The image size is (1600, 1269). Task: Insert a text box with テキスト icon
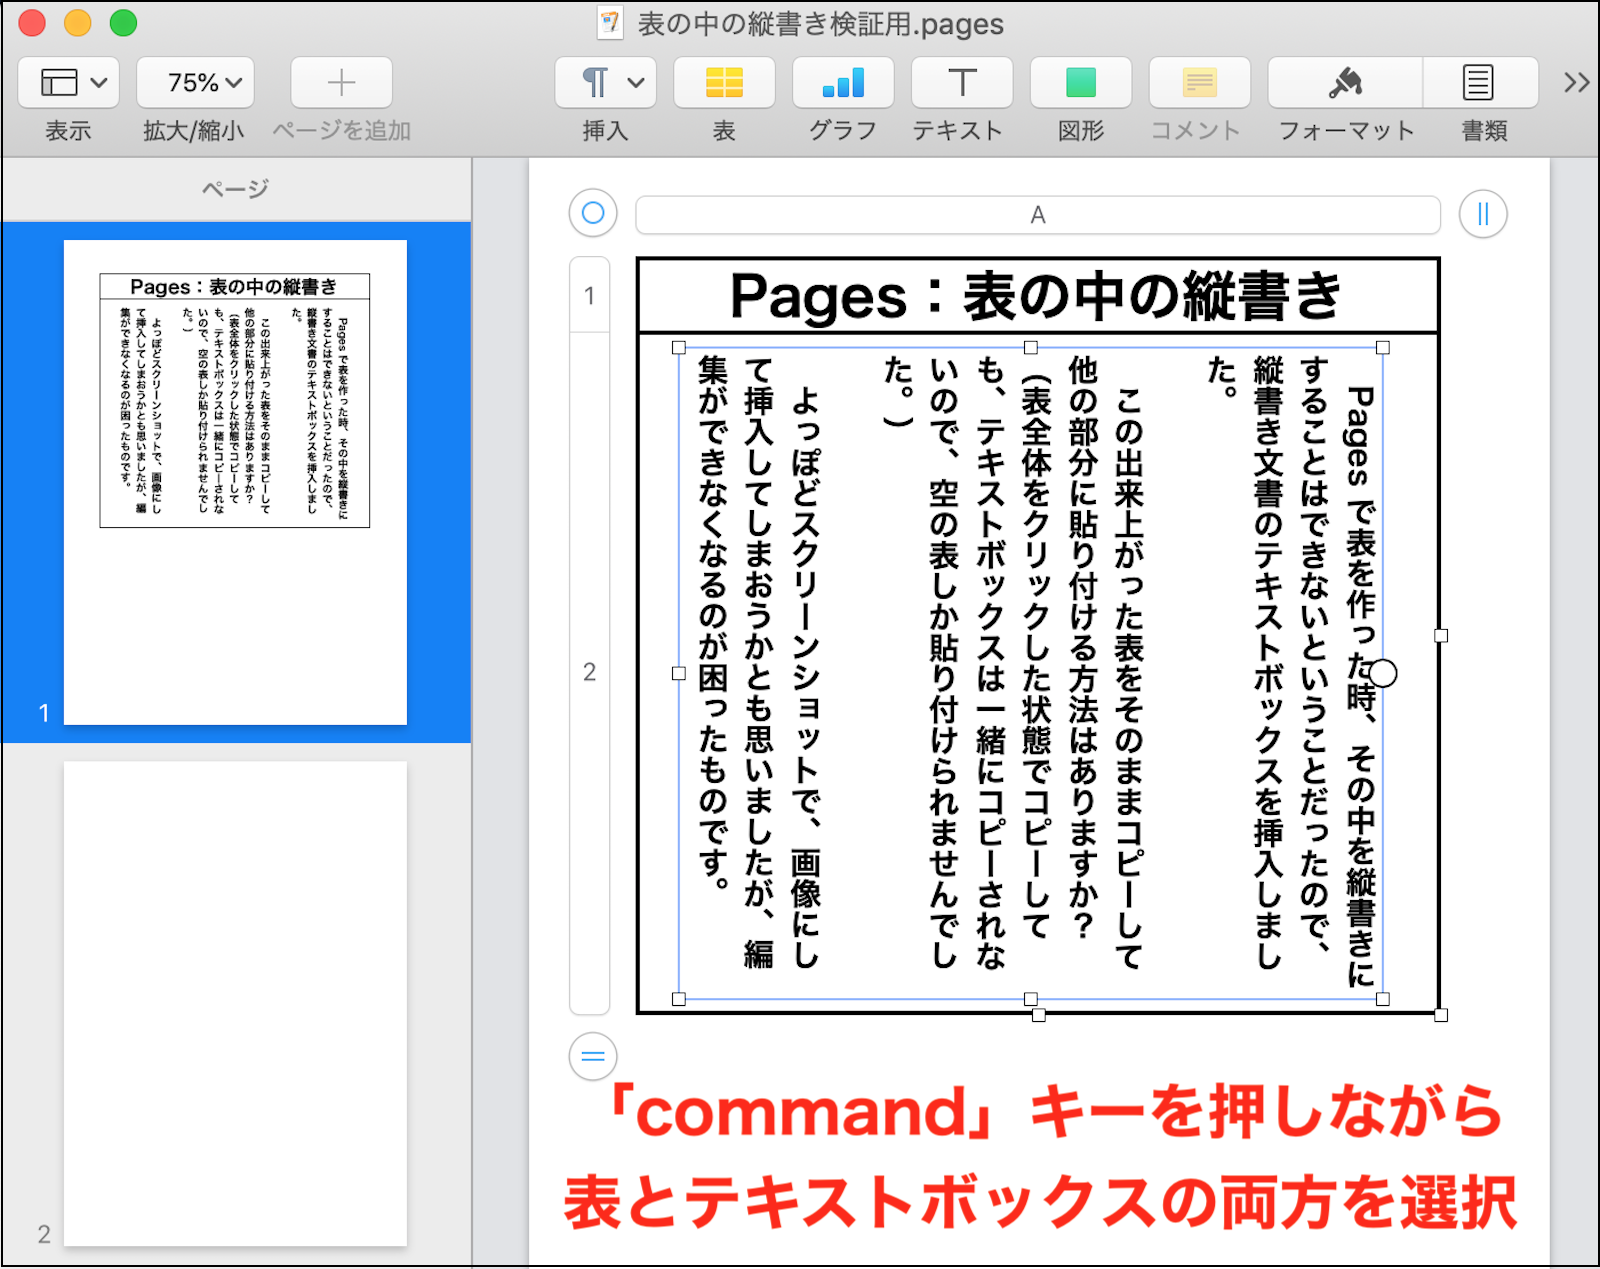pos(961,83)
